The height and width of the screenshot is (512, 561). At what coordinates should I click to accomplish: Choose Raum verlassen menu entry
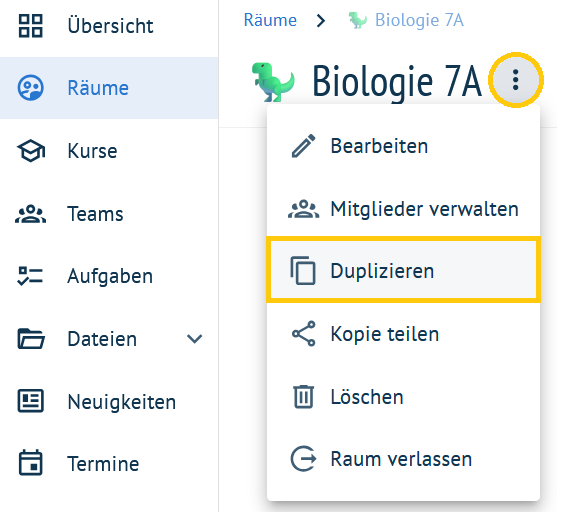[x=403, y=459]
